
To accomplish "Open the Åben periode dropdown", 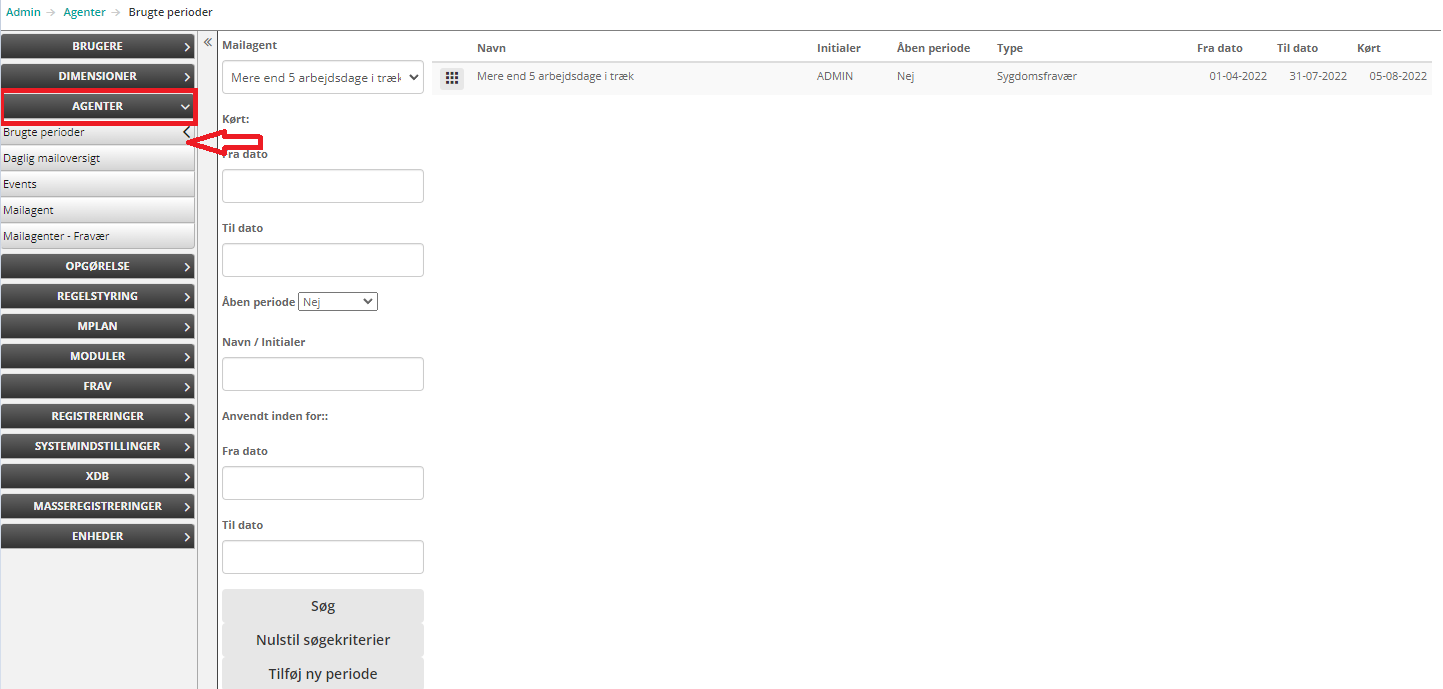I will [x=338, y=302].
